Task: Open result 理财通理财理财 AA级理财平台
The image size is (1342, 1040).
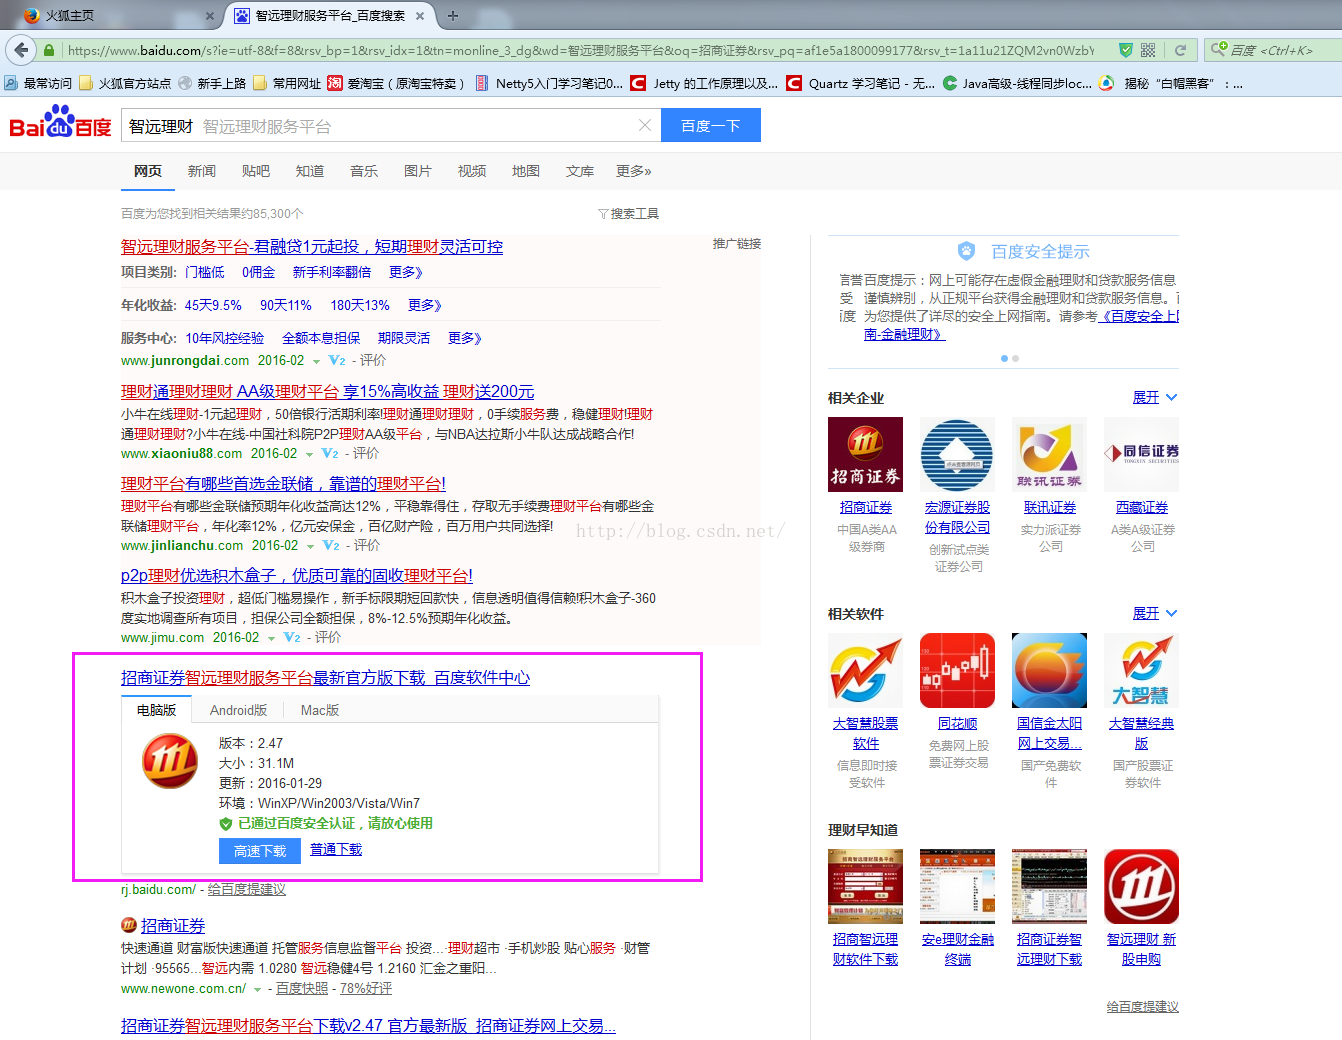Action: [x=328, y=391]
